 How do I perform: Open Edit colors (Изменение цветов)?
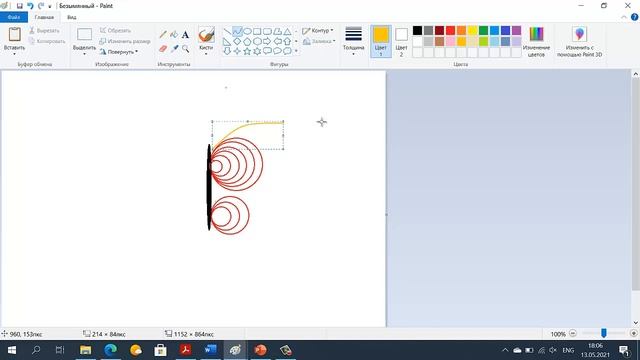click(x=536, y=41)
